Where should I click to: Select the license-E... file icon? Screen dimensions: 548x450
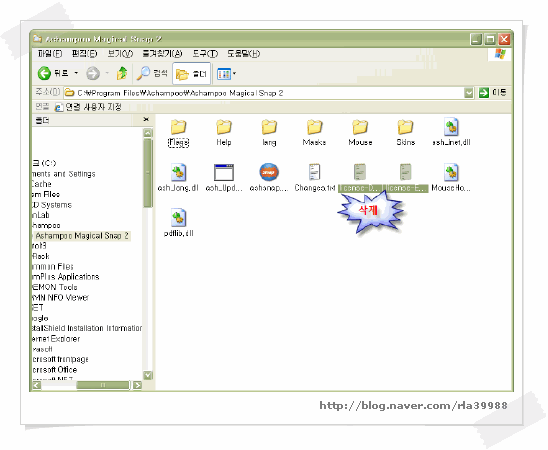pyautogui.click(x=405, y=172)
